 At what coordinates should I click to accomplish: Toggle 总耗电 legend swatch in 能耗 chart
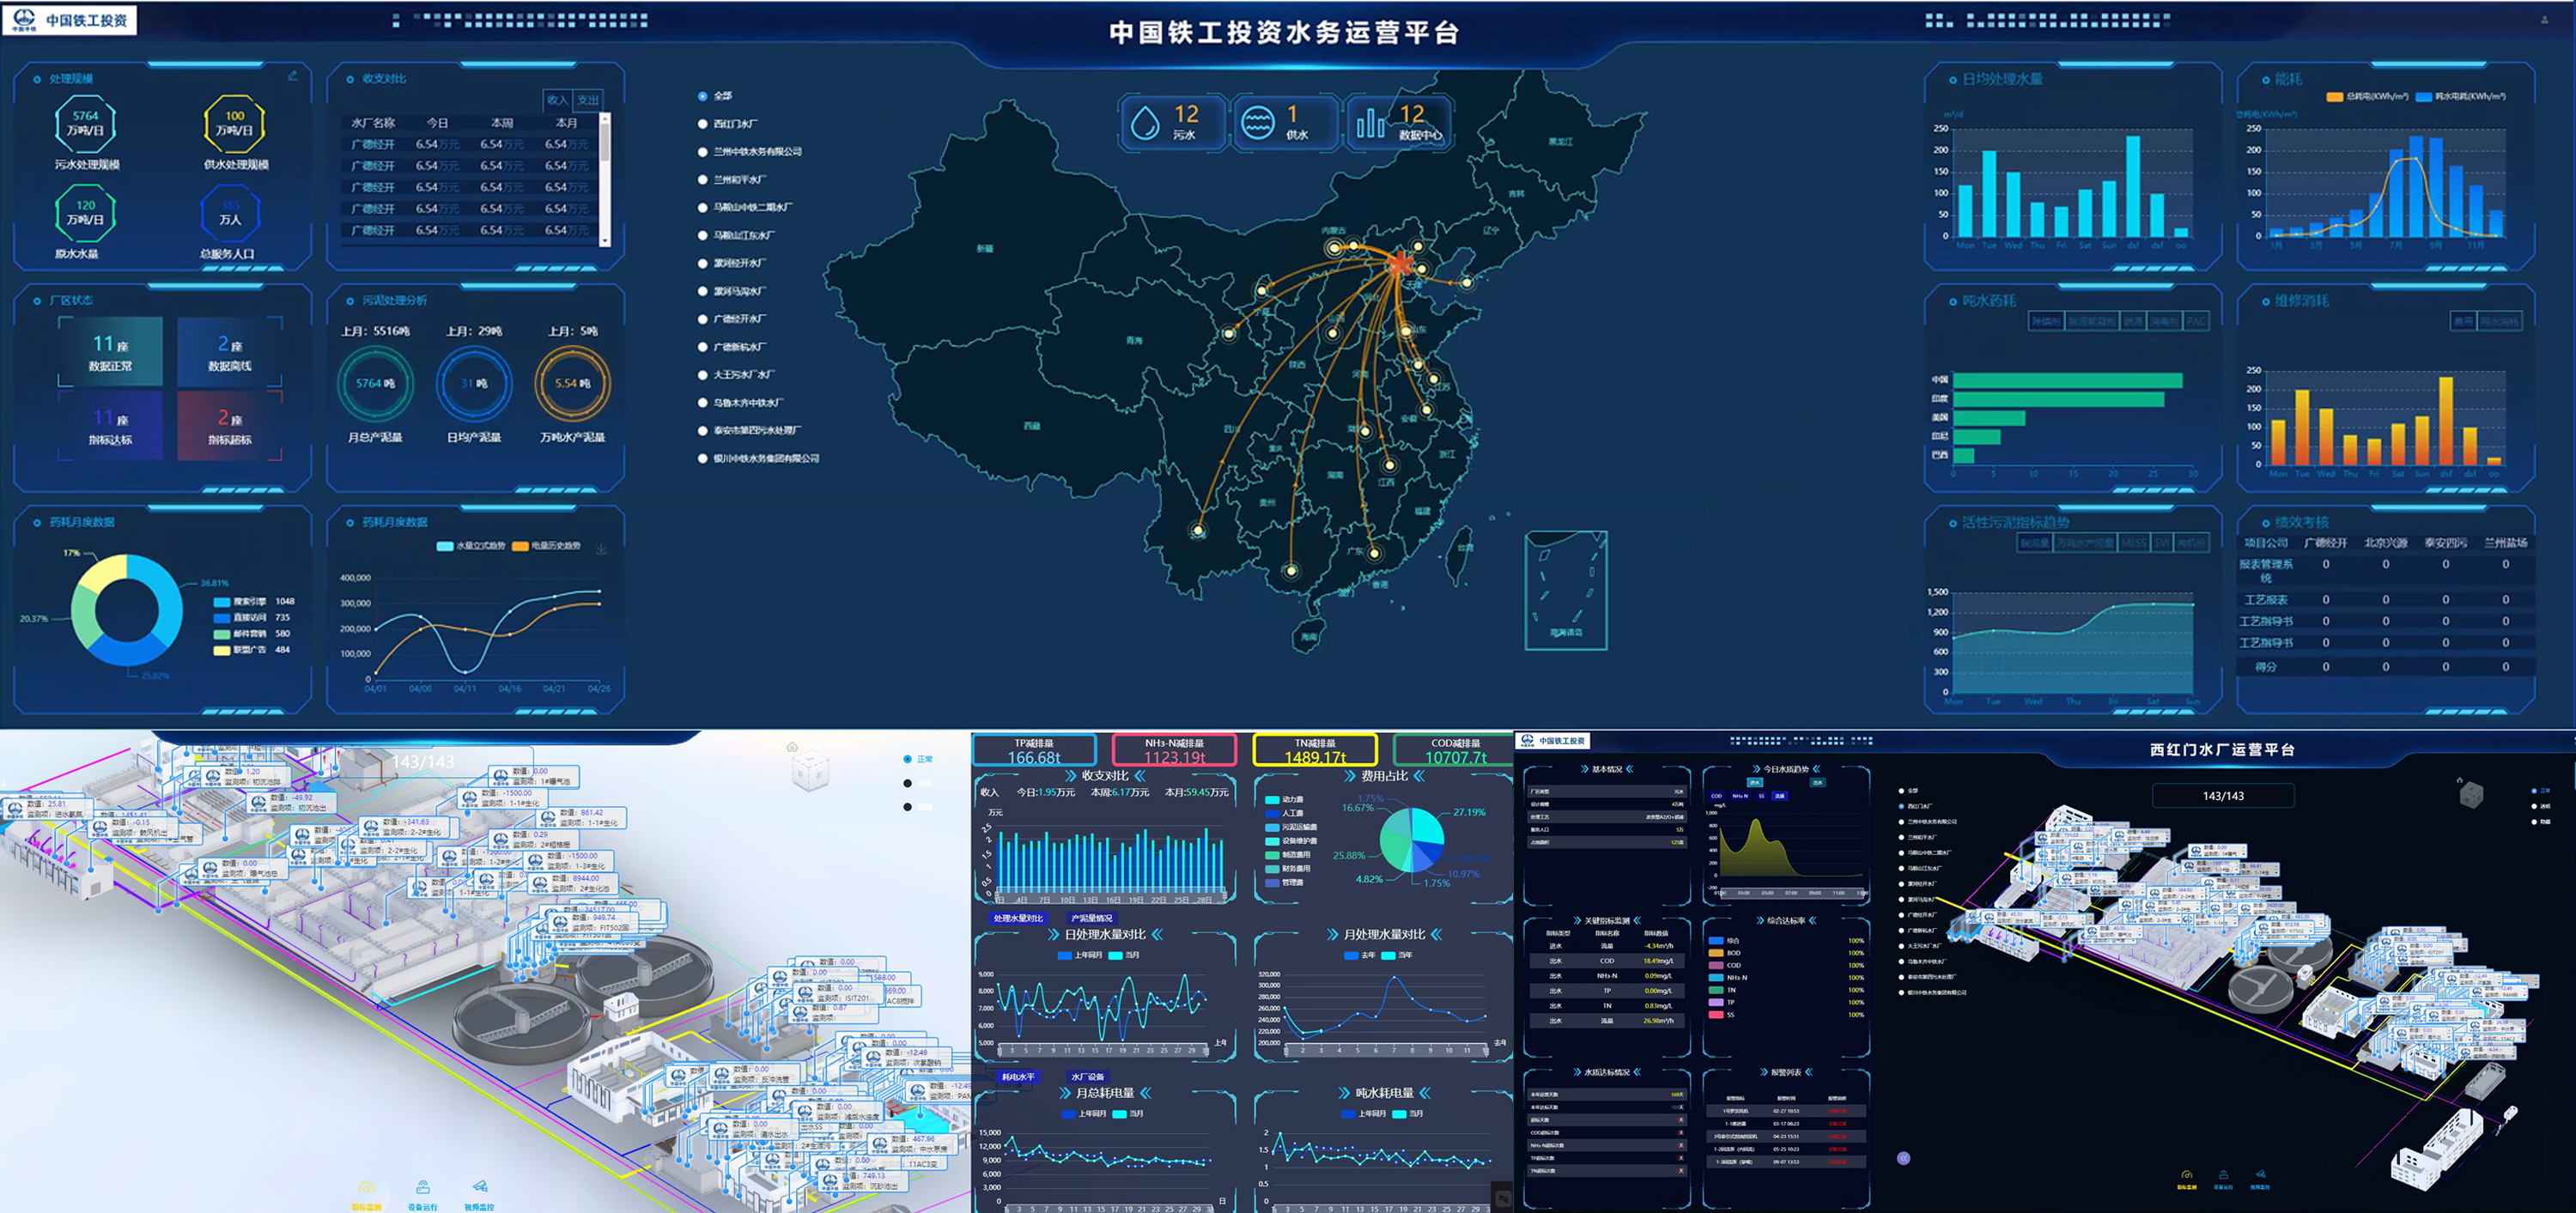pyautogui.click(x=2335, y=97)
